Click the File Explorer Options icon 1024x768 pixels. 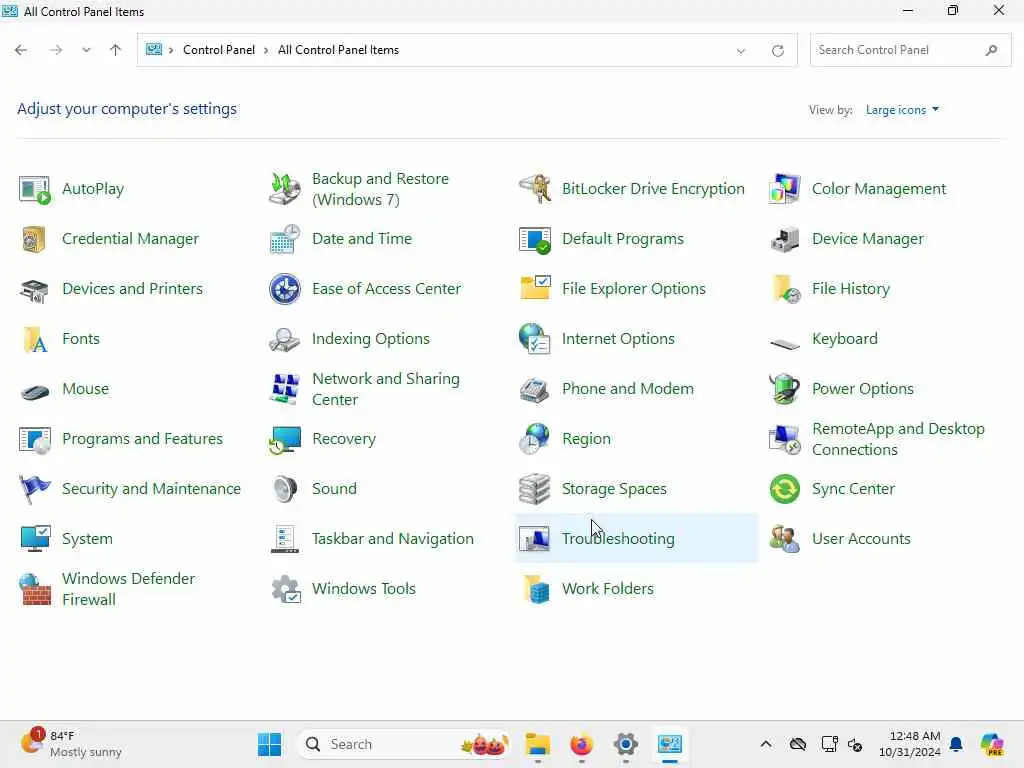pos(535,289)
